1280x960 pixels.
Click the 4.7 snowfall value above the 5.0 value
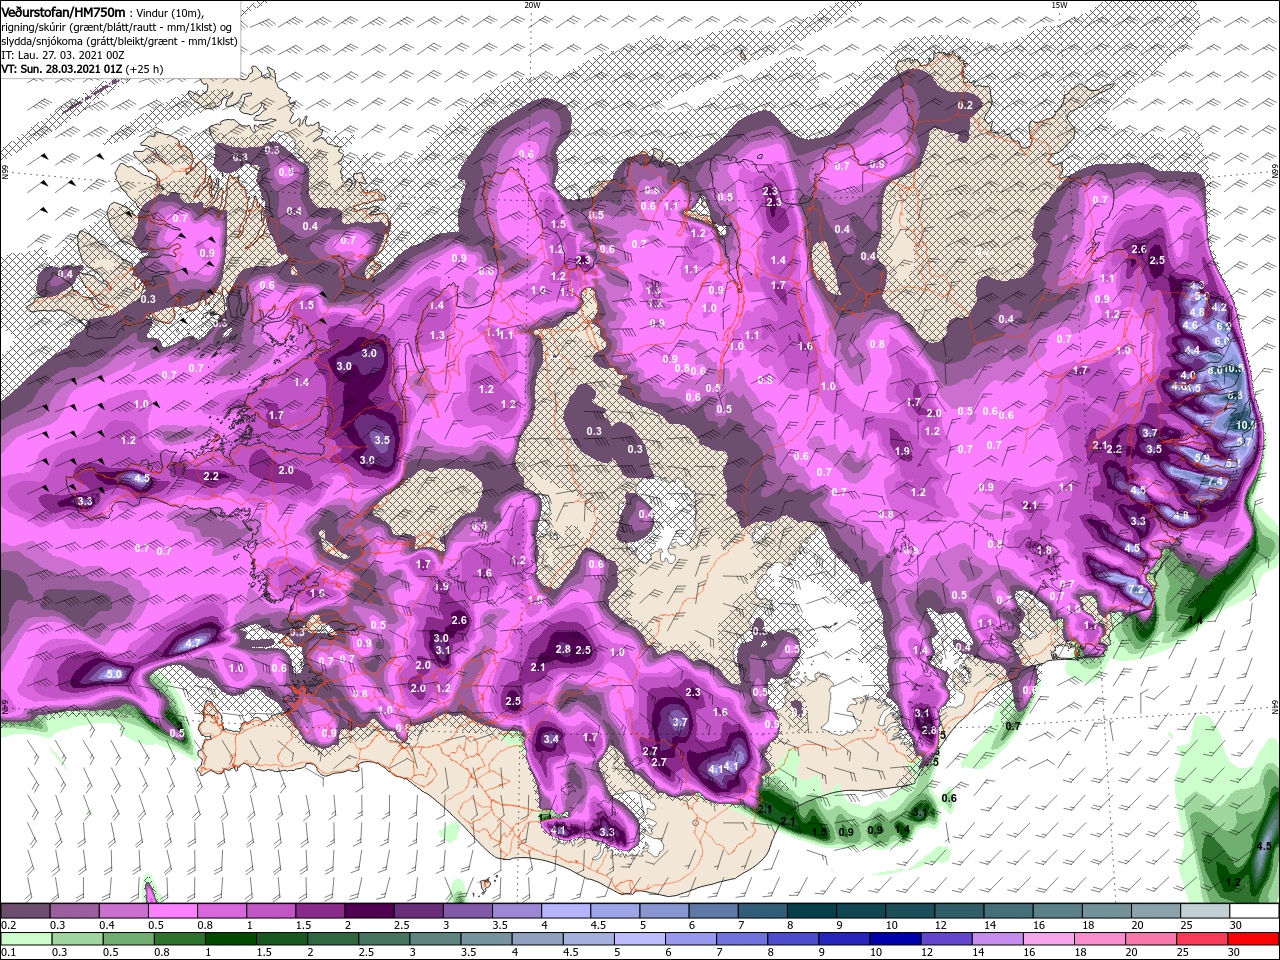click(194, 643)
